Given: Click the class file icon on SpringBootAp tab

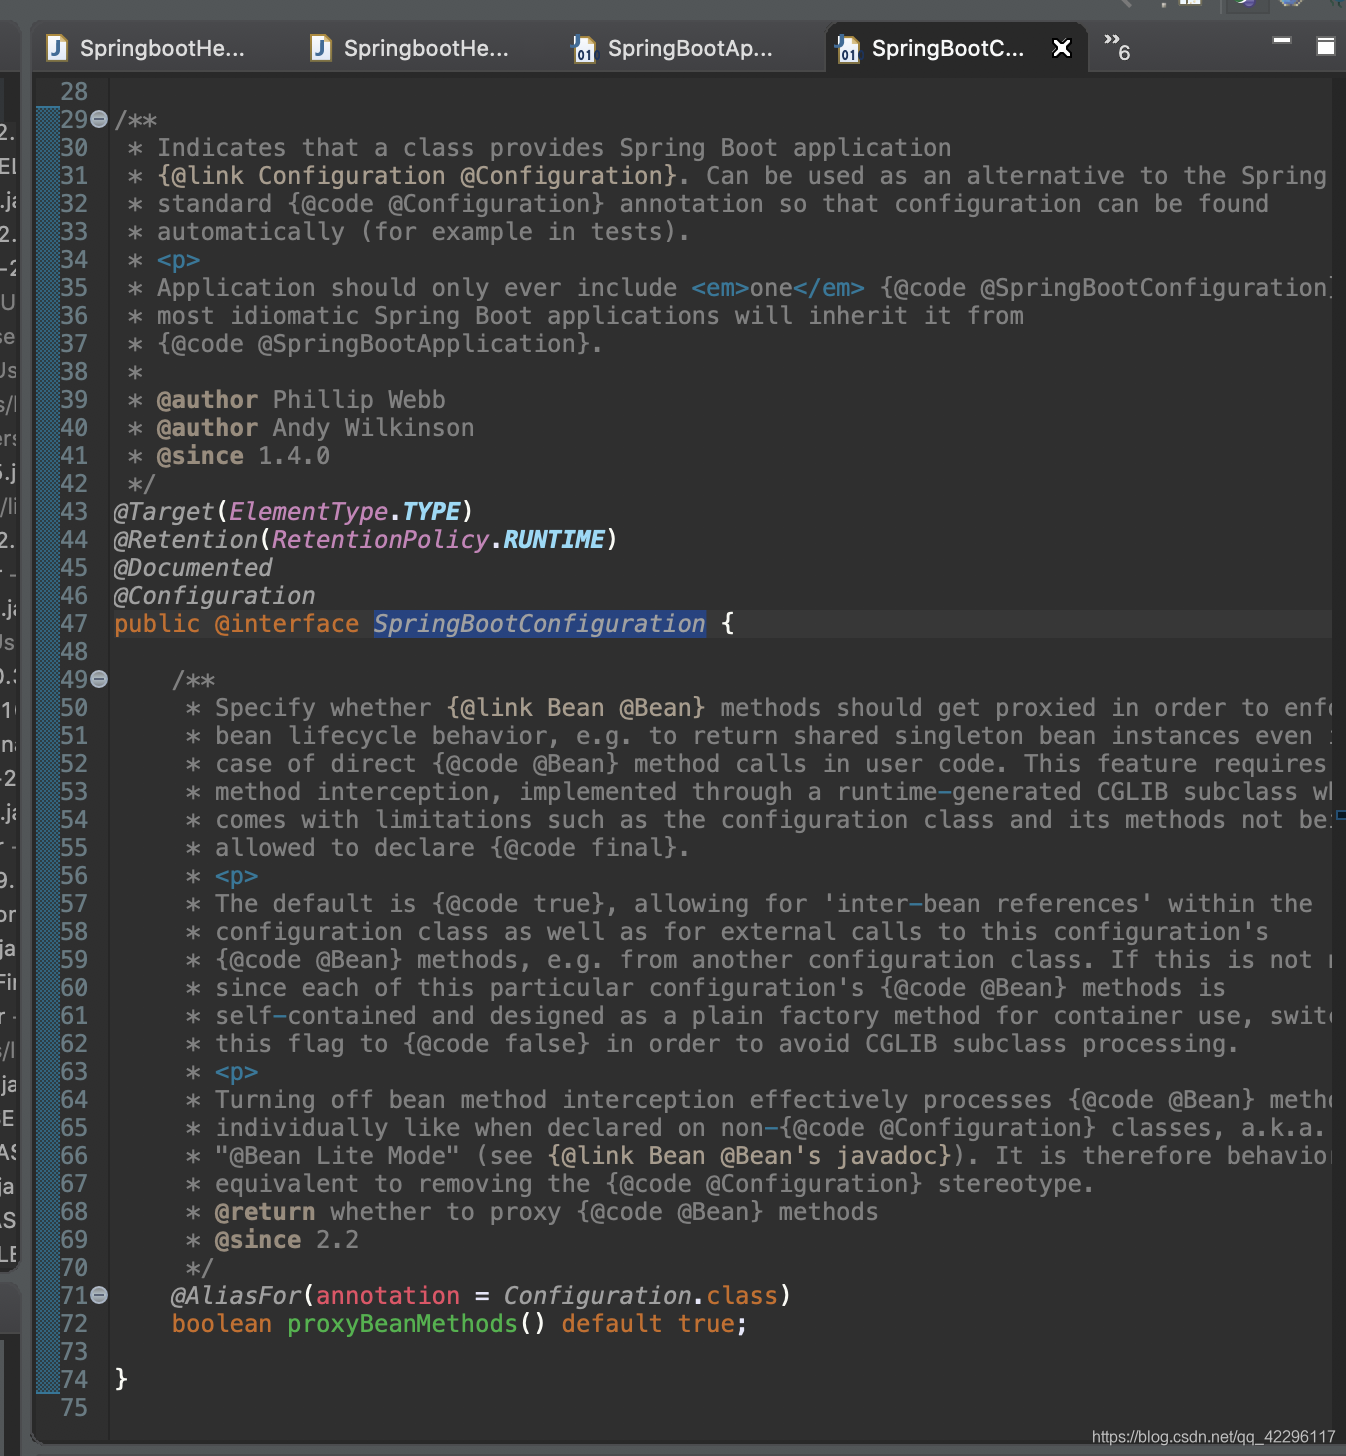Looking at the screenshot, I should coord(583,48).
